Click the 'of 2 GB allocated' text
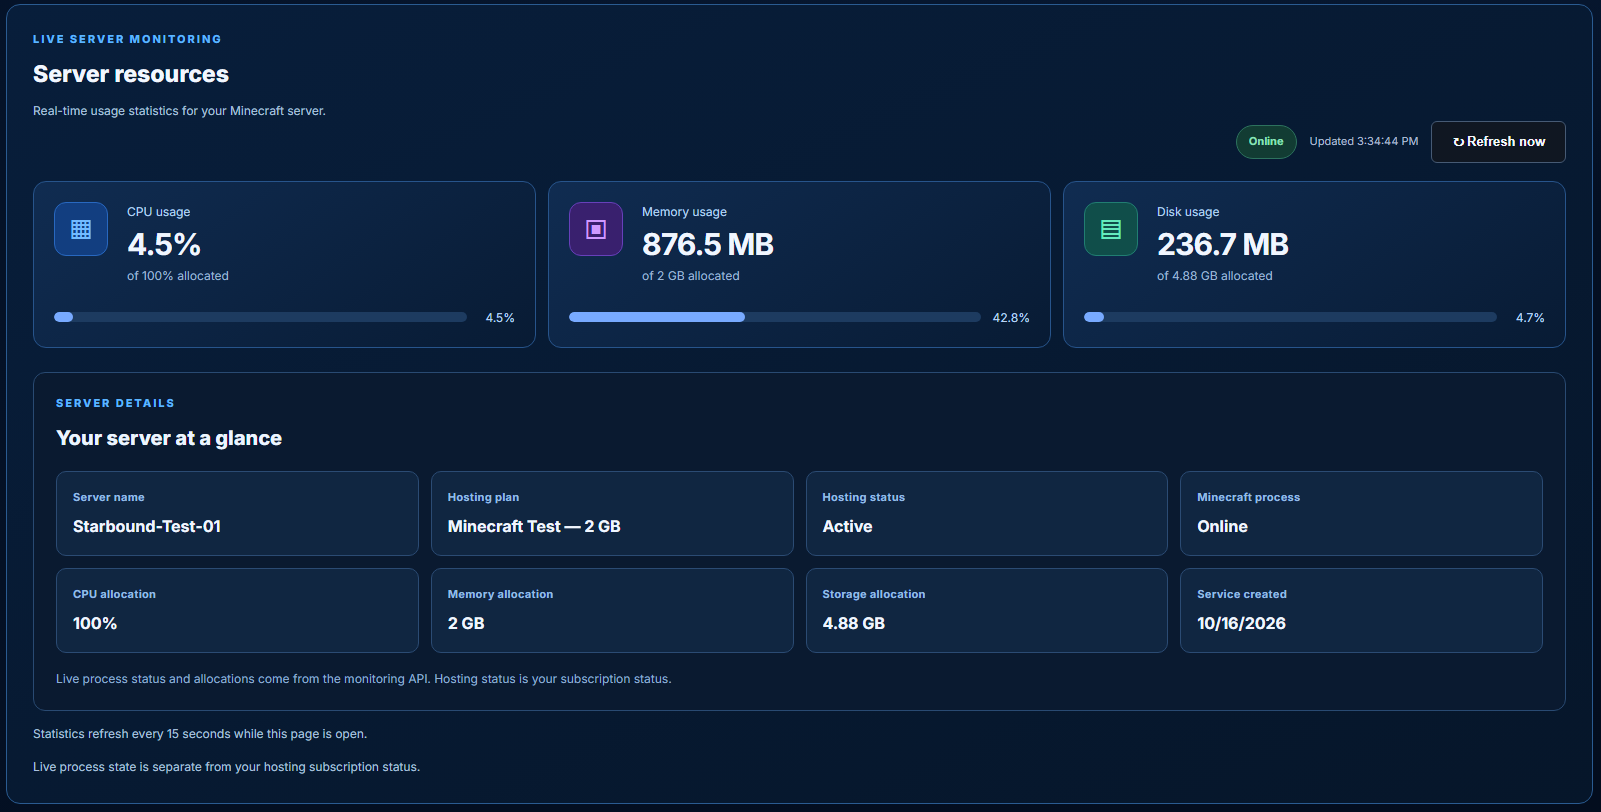This screenshot has width=1601, height=812. pyautogui.click(x=691, y=276)
